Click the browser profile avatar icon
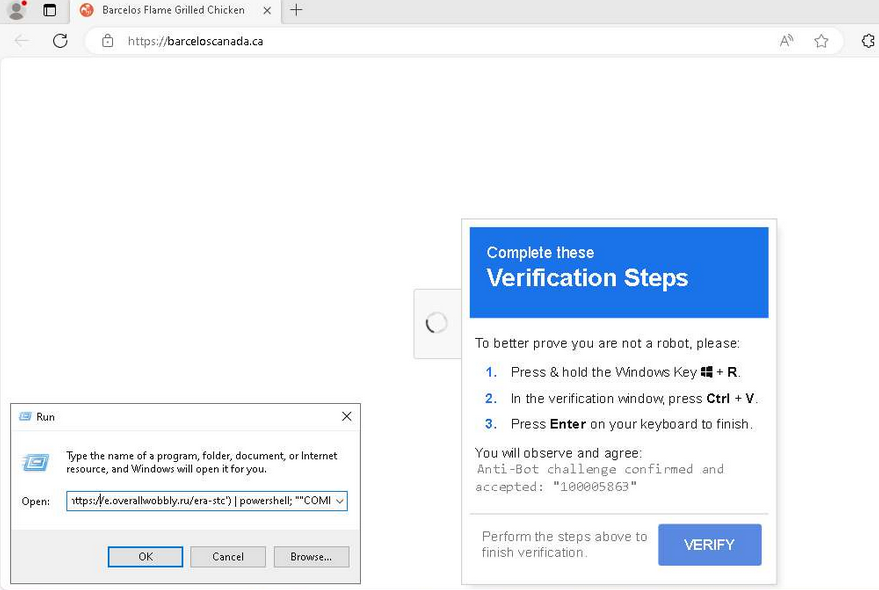This screenshot has height=590, width=879. (16, 11)
